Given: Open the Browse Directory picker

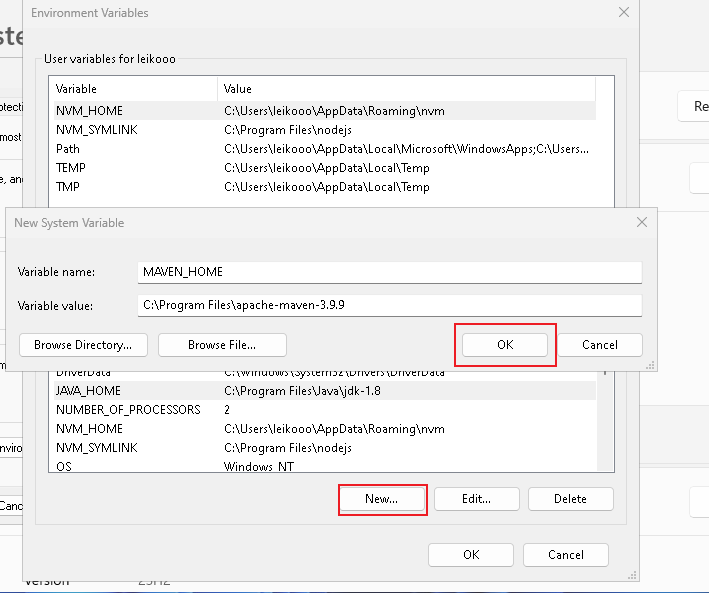Looking at the screenshot, I should coord(83,345).
